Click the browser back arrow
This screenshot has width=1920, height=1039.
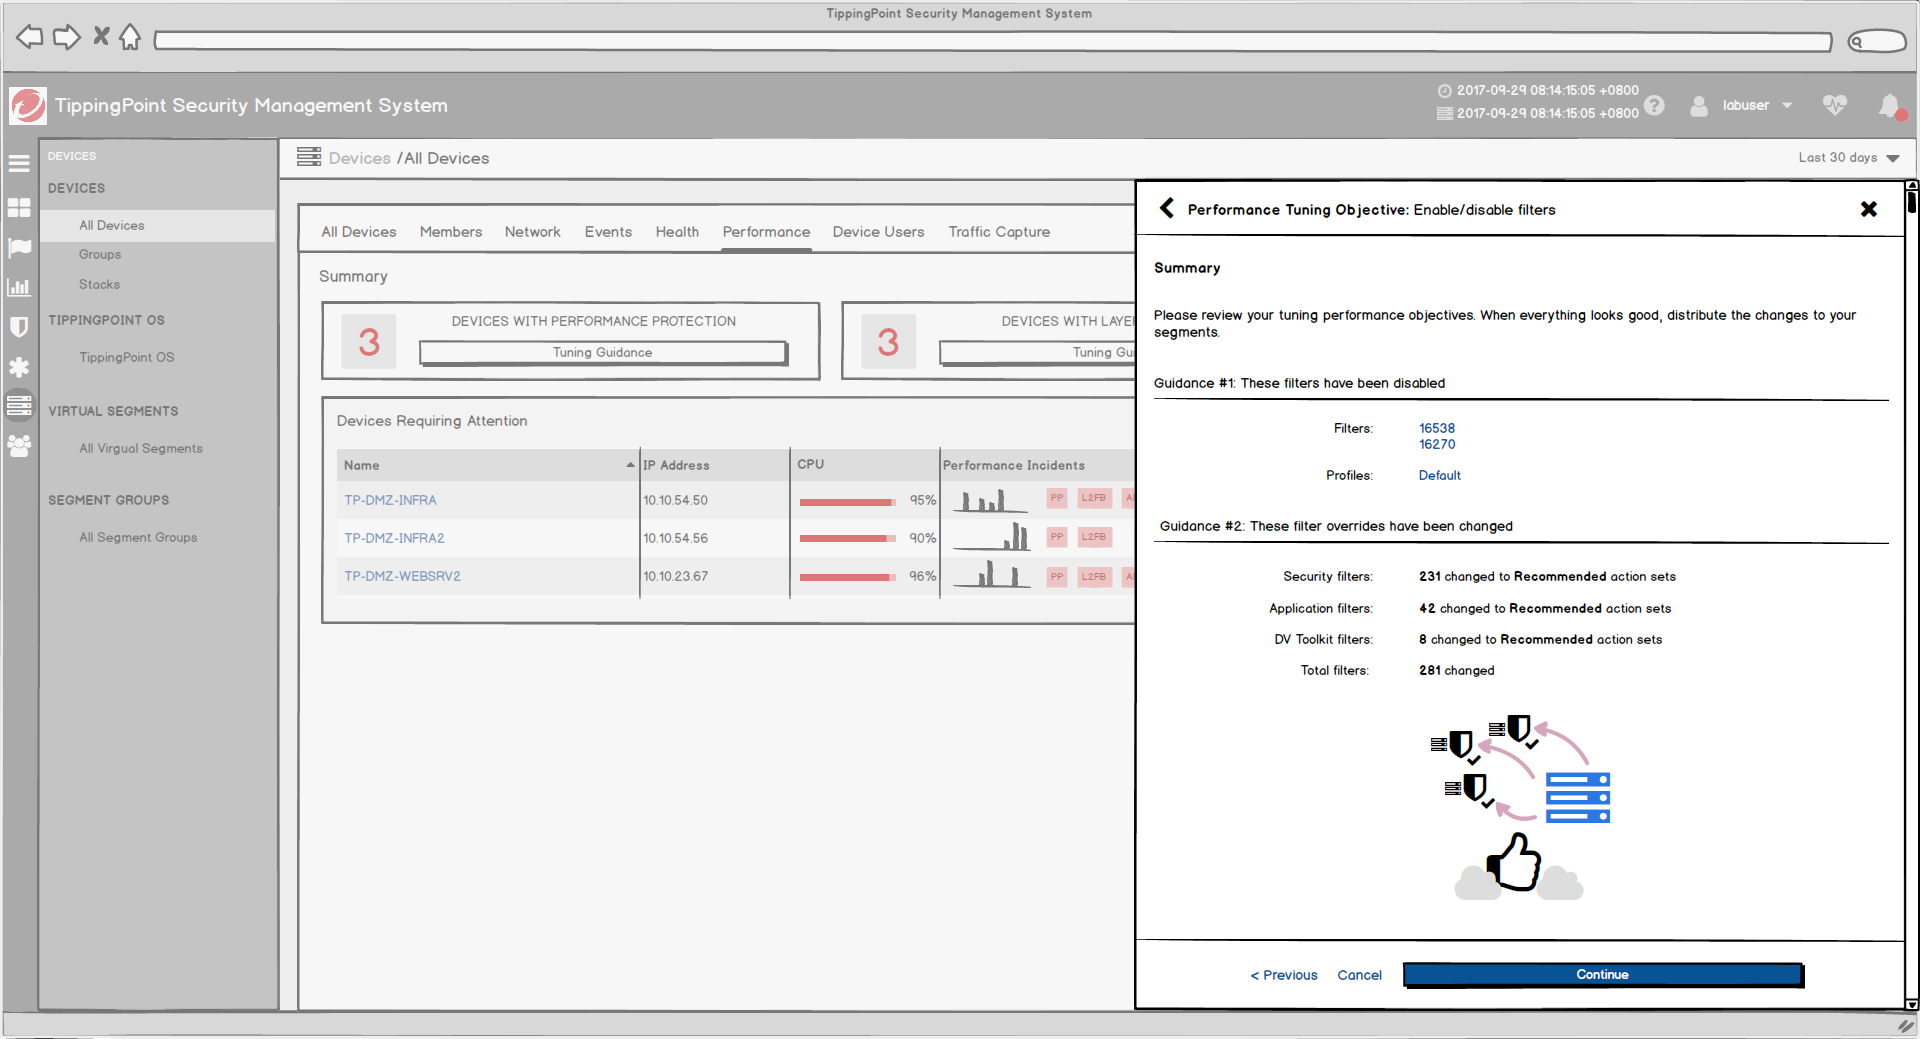30,38
